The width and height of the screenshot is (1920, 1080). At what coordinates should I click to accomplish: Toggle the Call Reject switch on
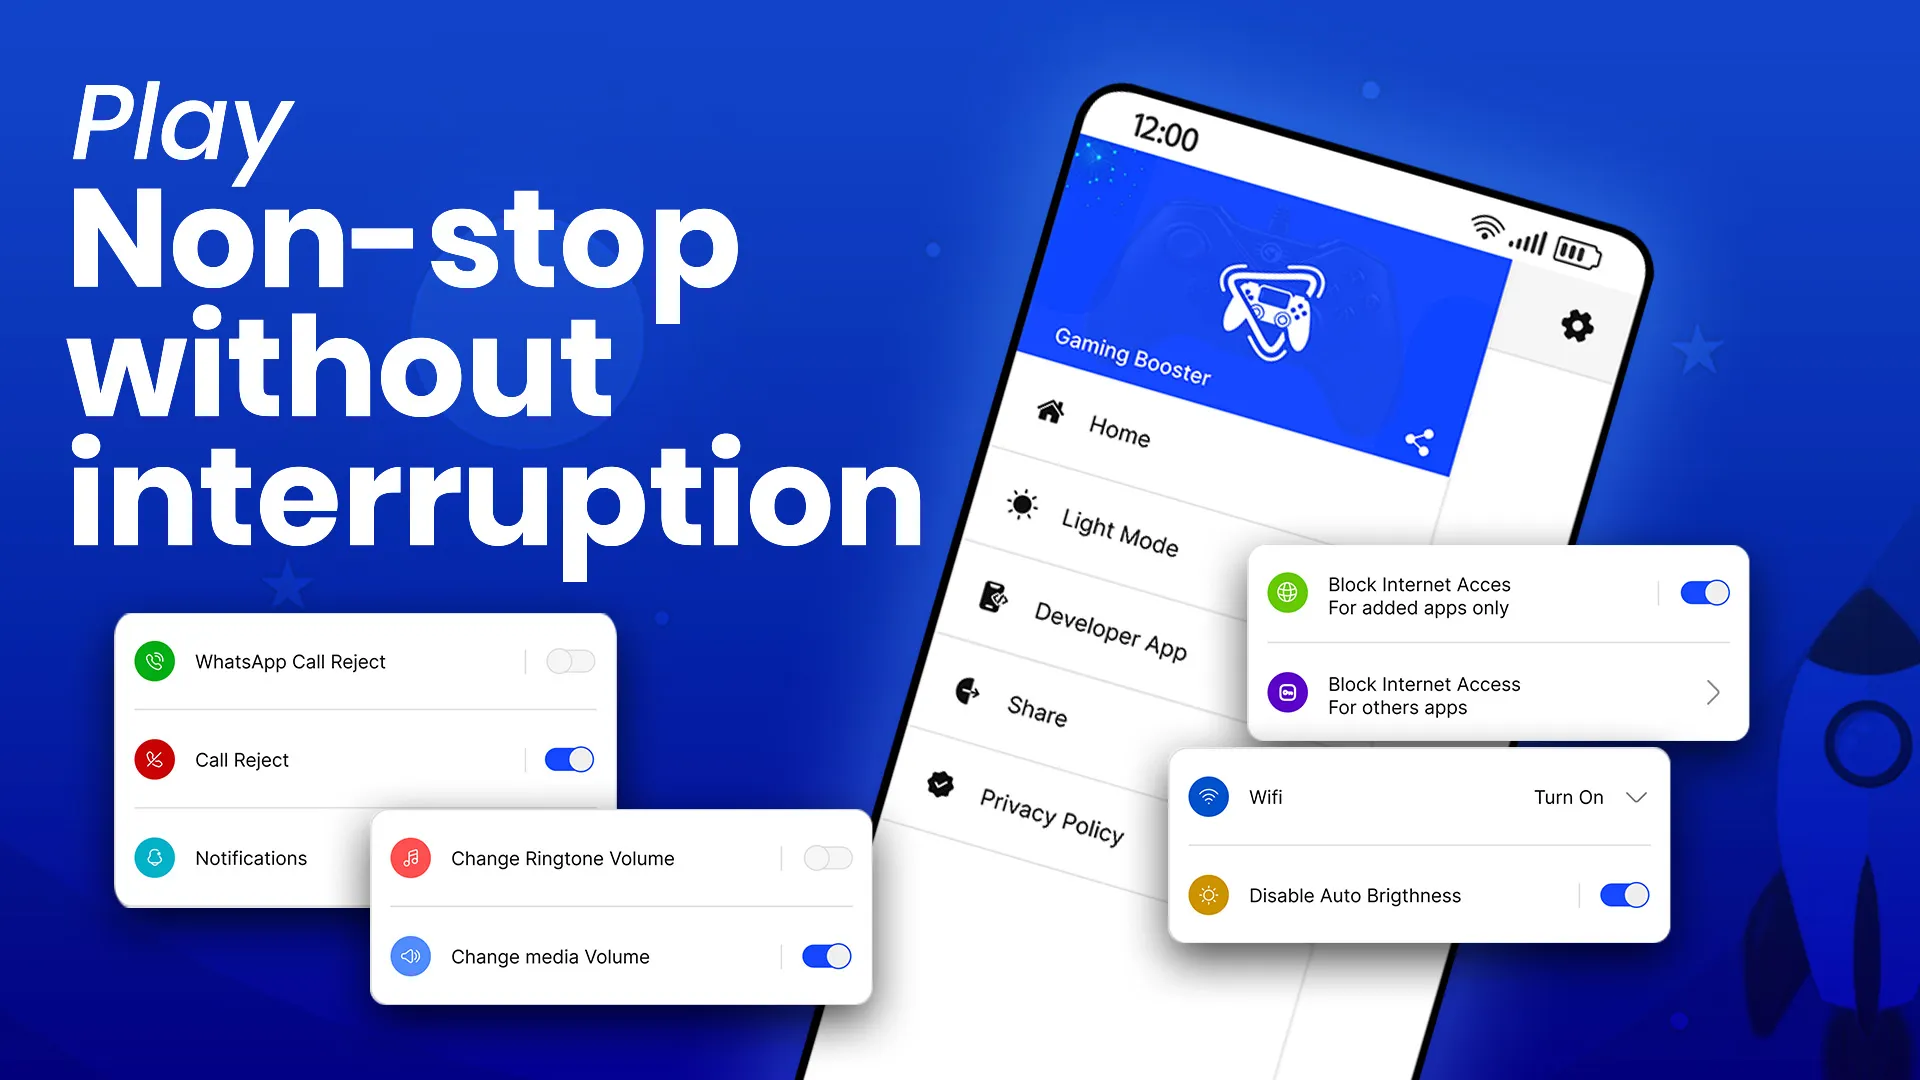click(570, 758)
